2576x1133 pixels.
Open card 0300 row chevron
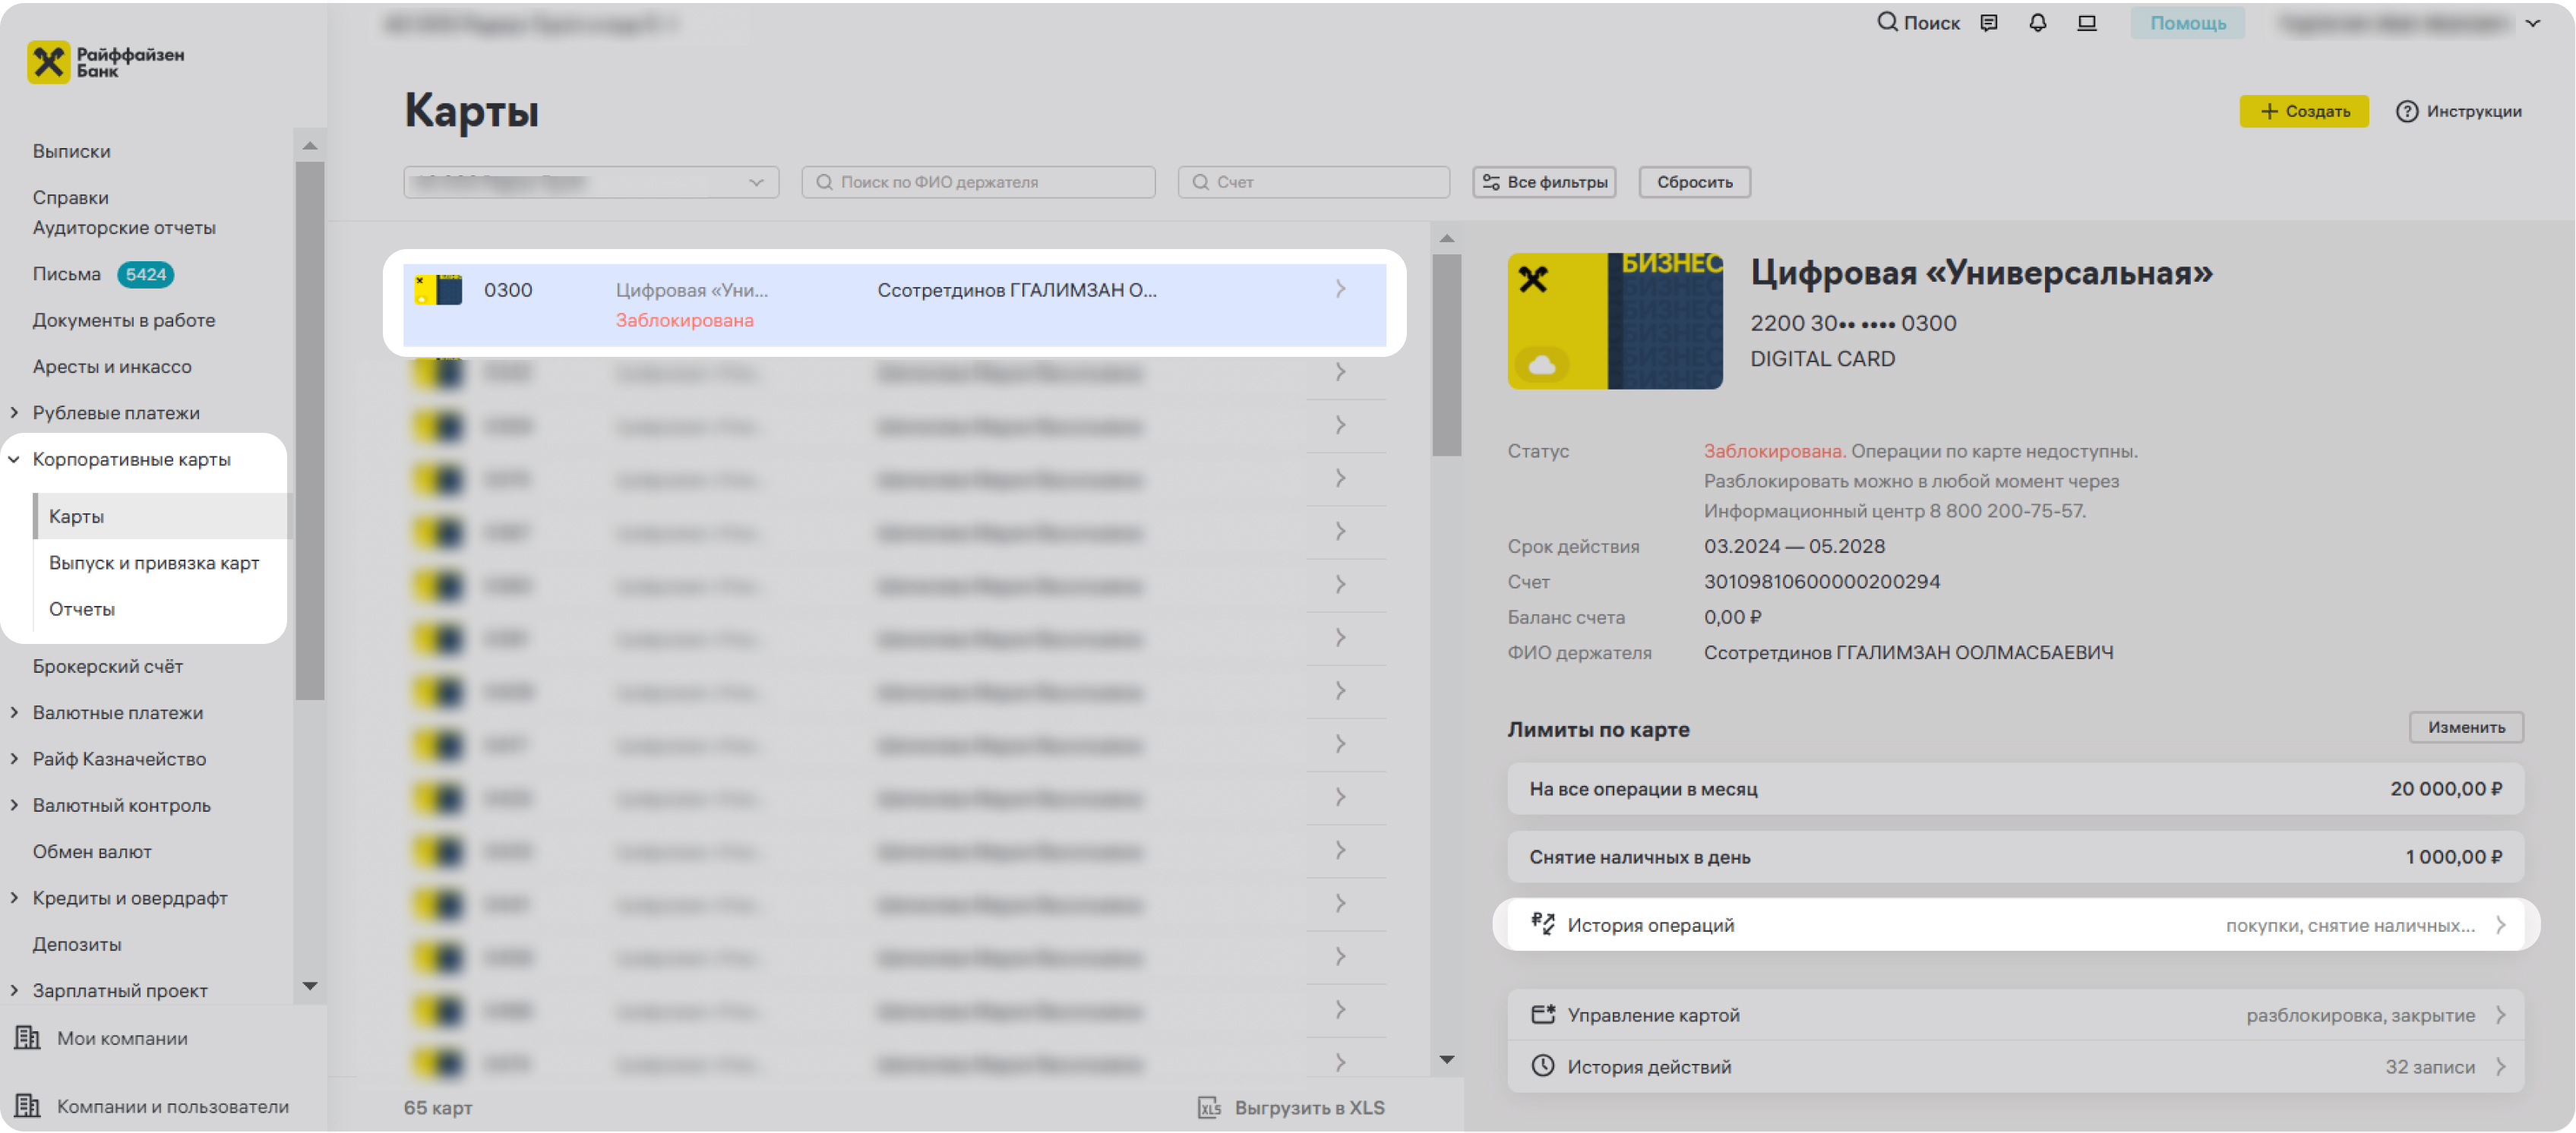[x=1340, y=289]
